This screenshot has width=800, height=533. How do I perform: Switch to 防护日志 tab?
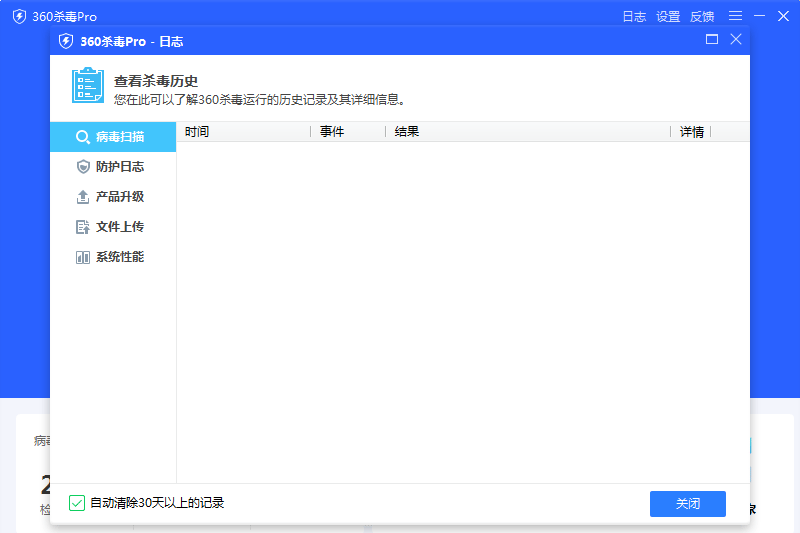pyautogui.click(x=113, y=167)
